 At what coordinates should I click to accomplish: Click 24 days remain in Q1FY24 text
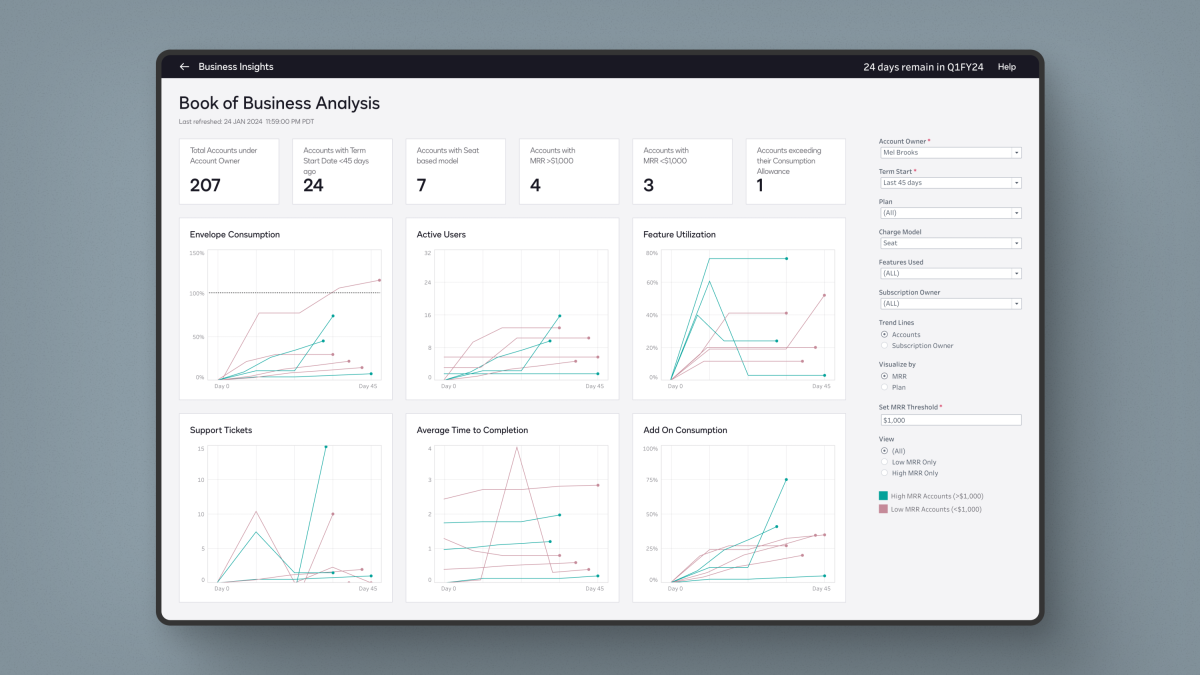923,67
